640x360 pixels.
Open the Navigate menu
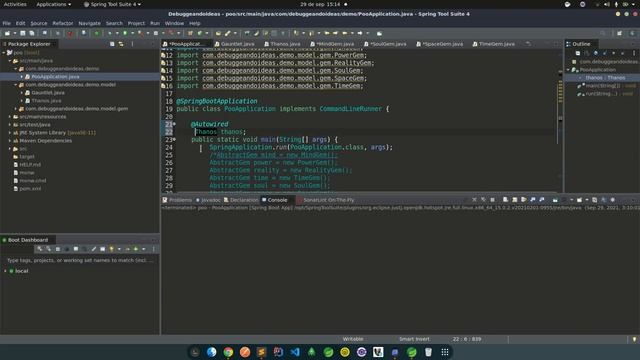89,23
